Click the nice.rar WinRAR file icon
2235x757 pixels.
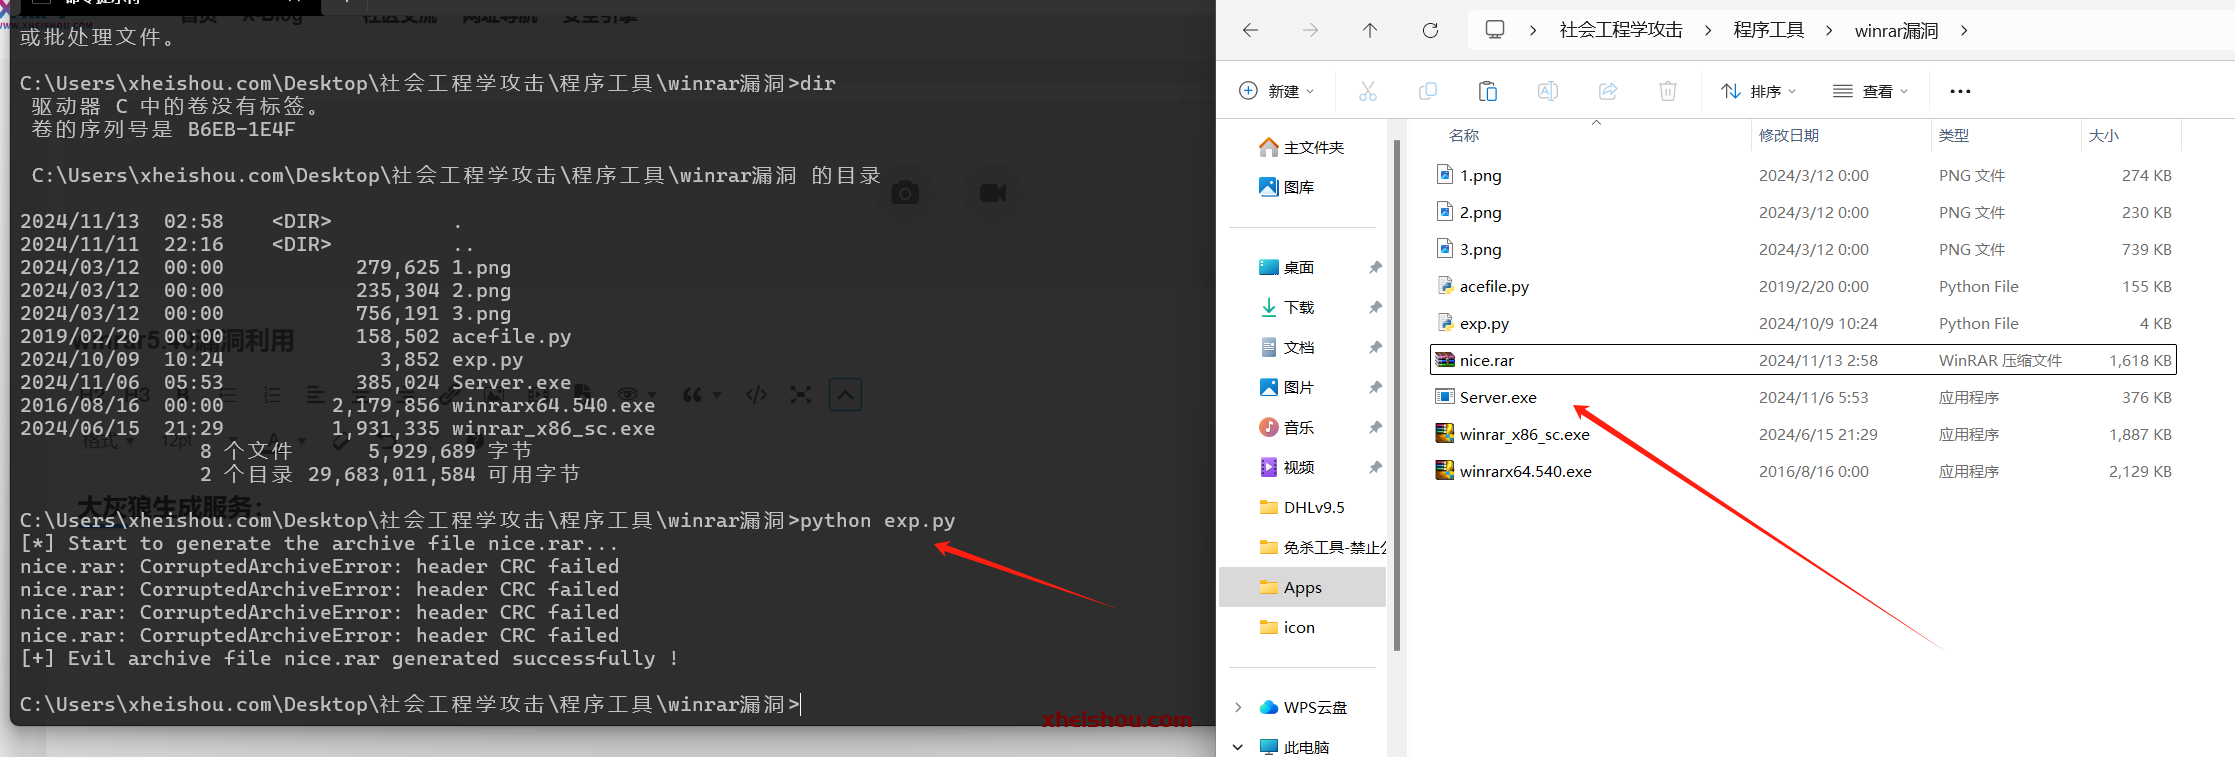coord(1445,359)
